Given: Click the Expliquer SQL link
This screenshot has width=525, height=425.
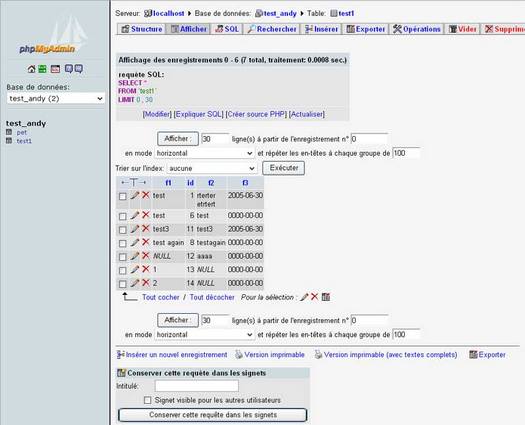Looking at the screenshot, I should [199, 114].
